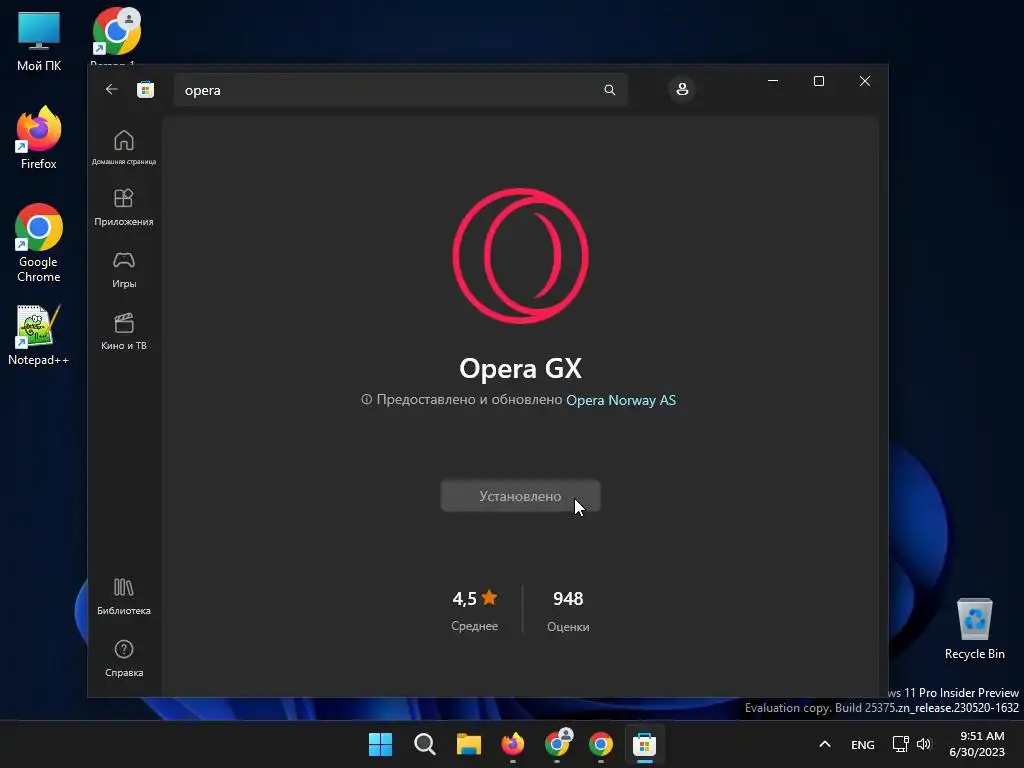Open Мой ПК desktop icon
Viewport: 1024px width, 768px height.
39,42
